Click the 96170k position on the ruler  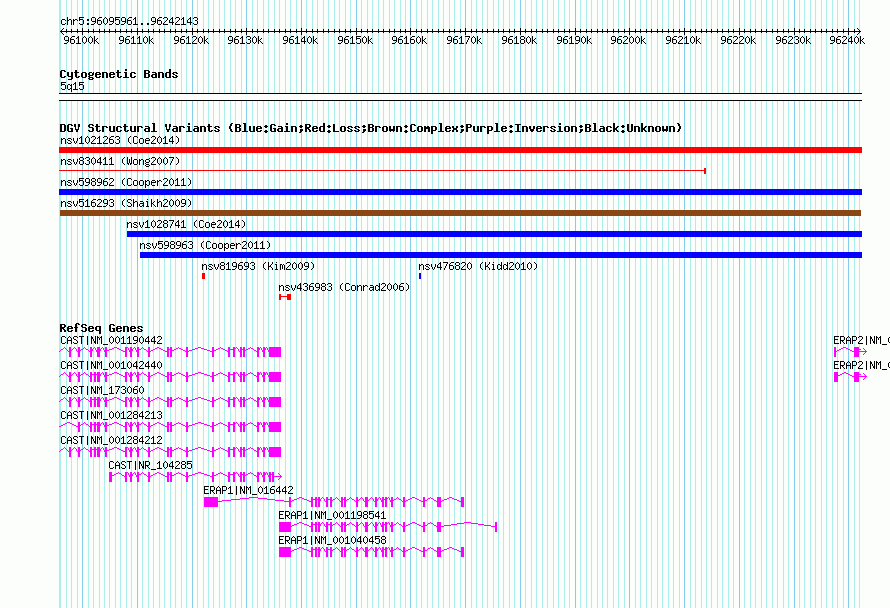(x=464, y=40)
